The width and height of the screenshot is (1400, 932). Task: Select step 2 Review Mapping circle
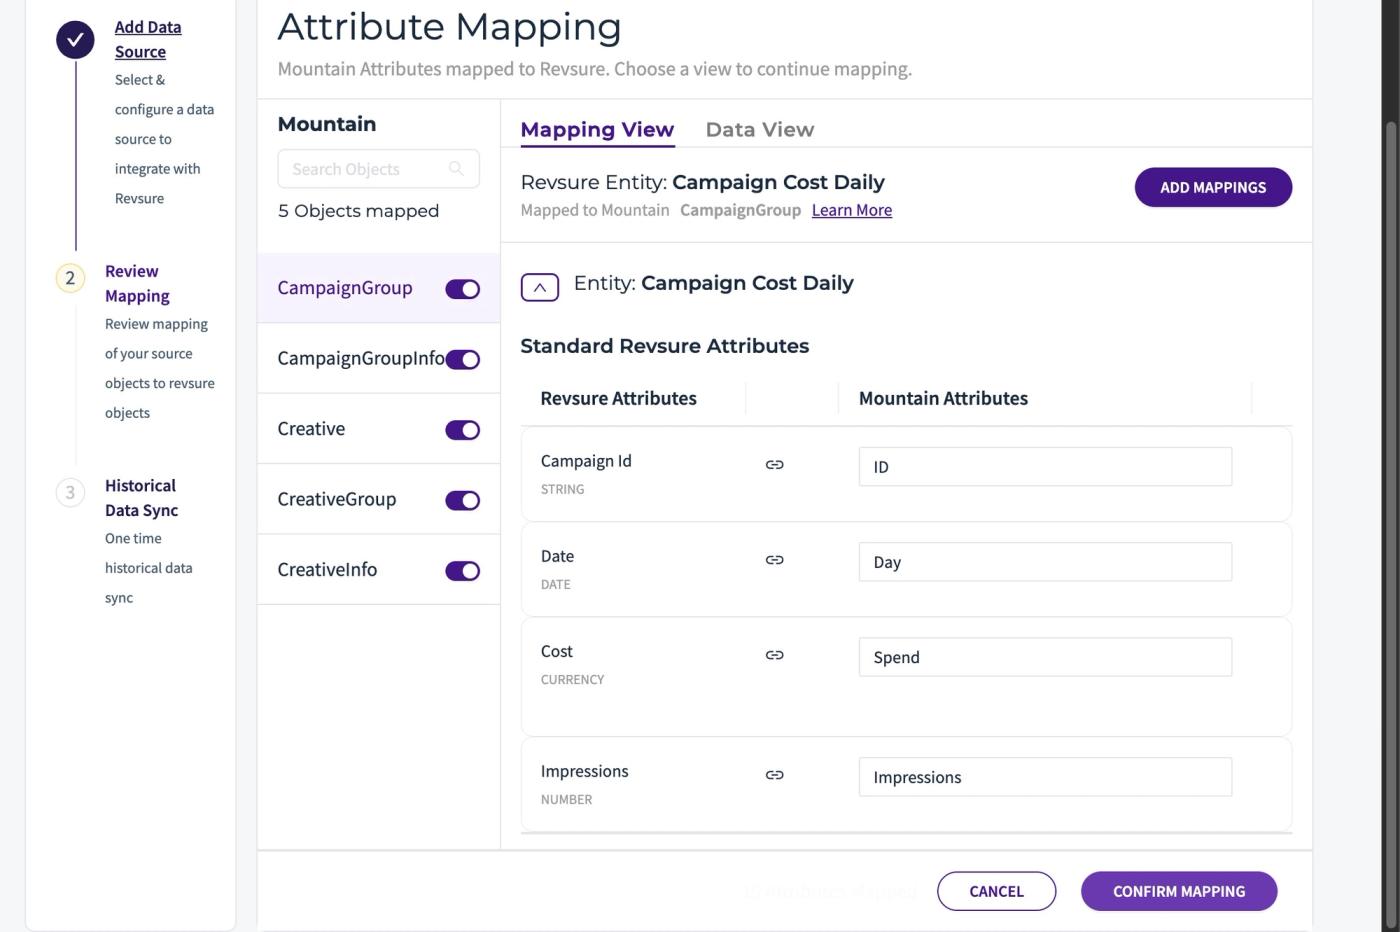tap(70, 278)
